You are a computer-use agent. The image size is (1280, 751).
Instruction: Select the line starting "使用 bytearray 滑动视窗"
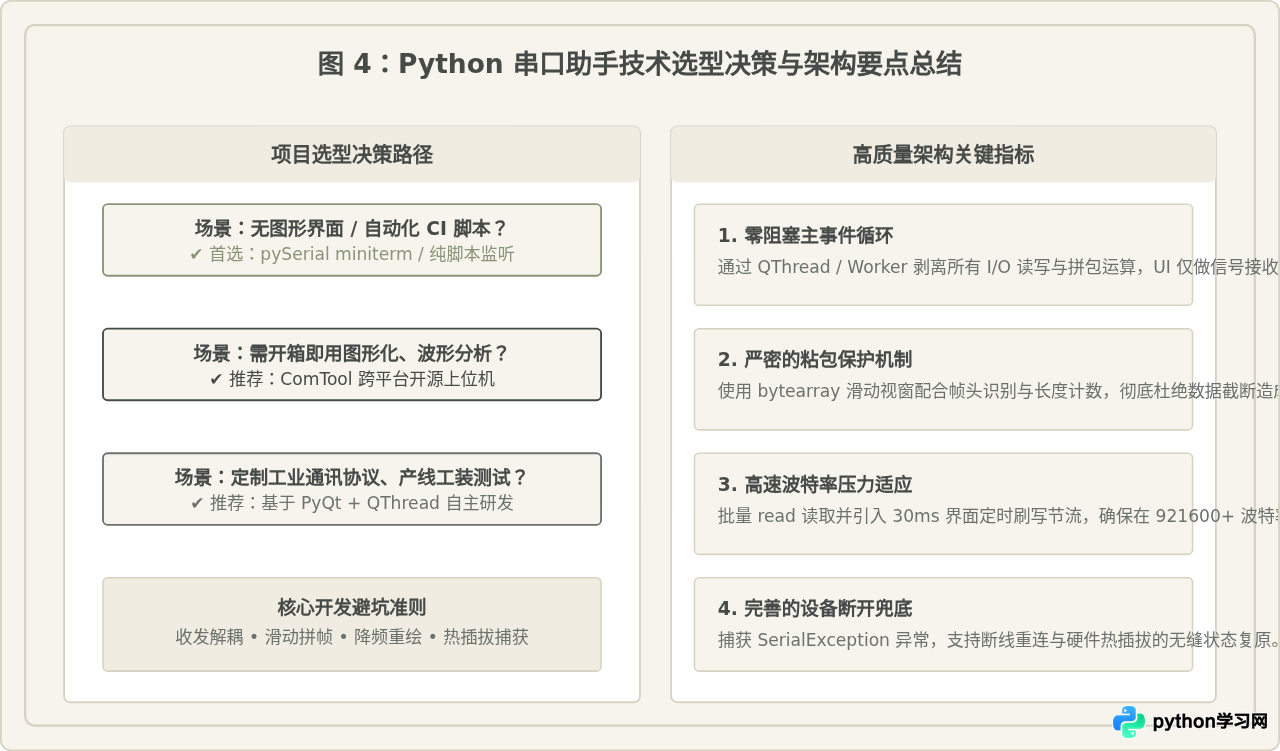[999, 391]
